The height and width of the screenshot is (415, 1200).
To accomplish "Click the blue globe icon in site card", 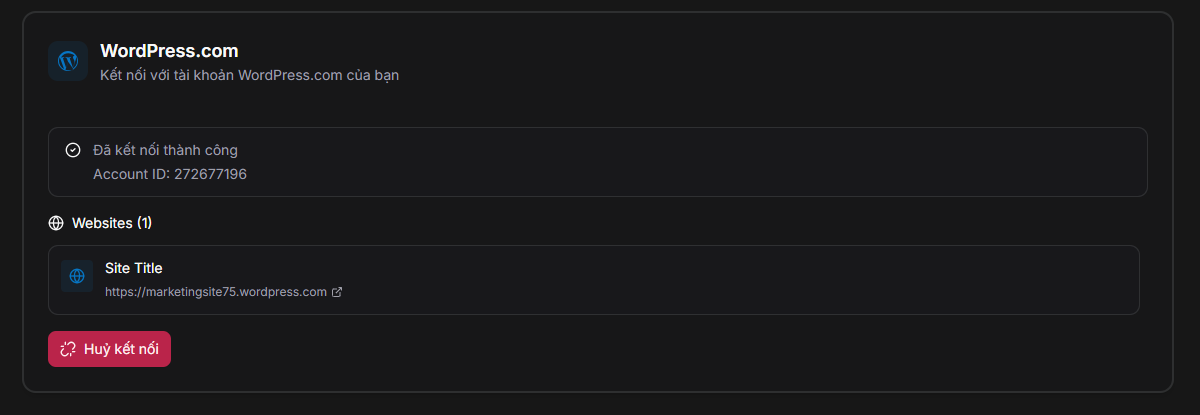I will 77,276.
